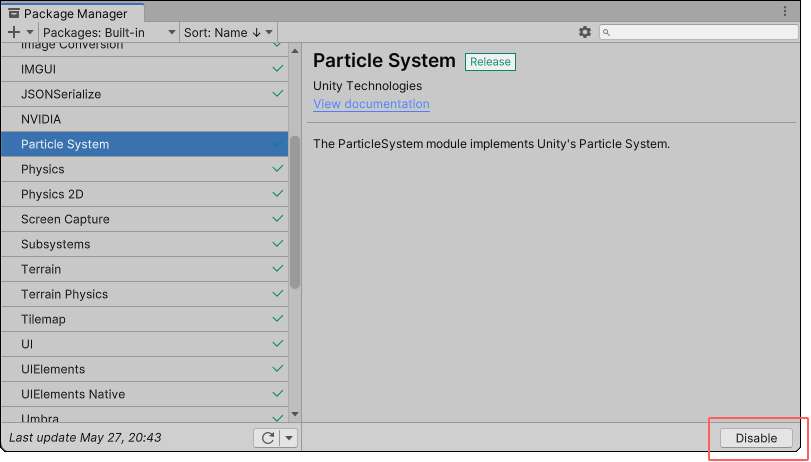Select the Terrain Physics package

click(144, 294)
